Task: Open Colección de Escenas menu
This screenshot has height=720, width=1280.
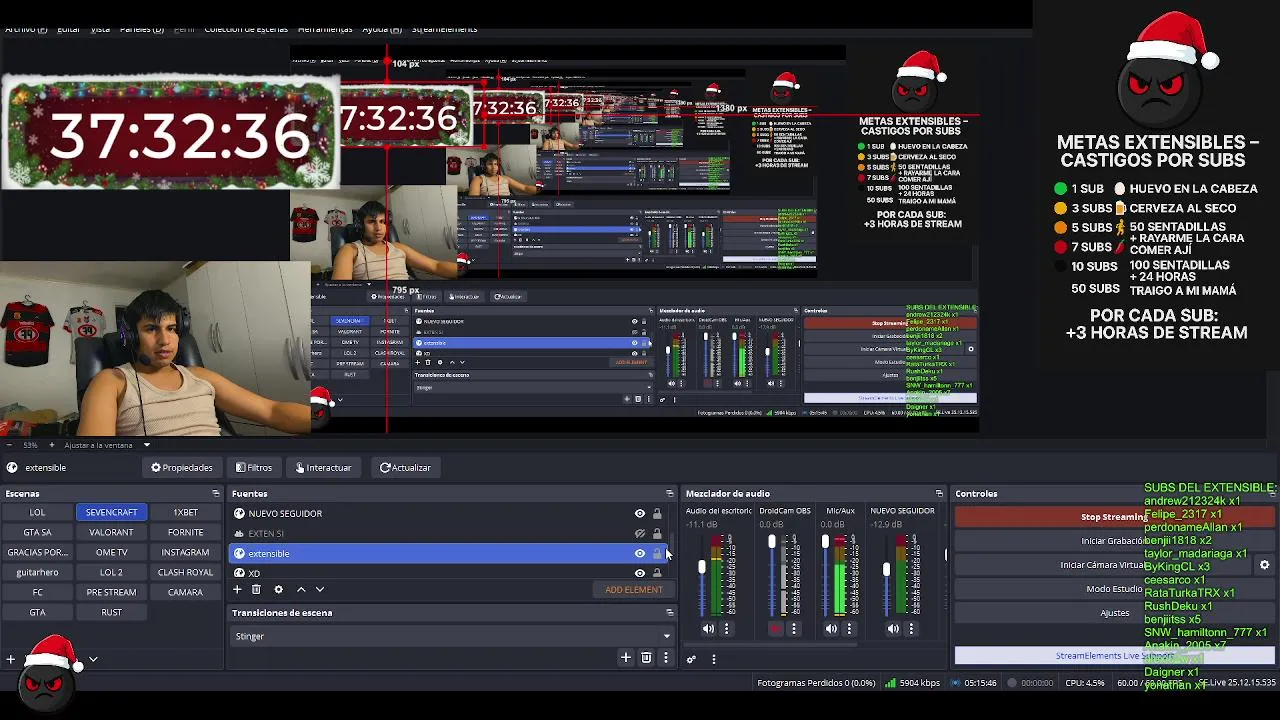Action: pyautogui.click(x=246, y=29)
